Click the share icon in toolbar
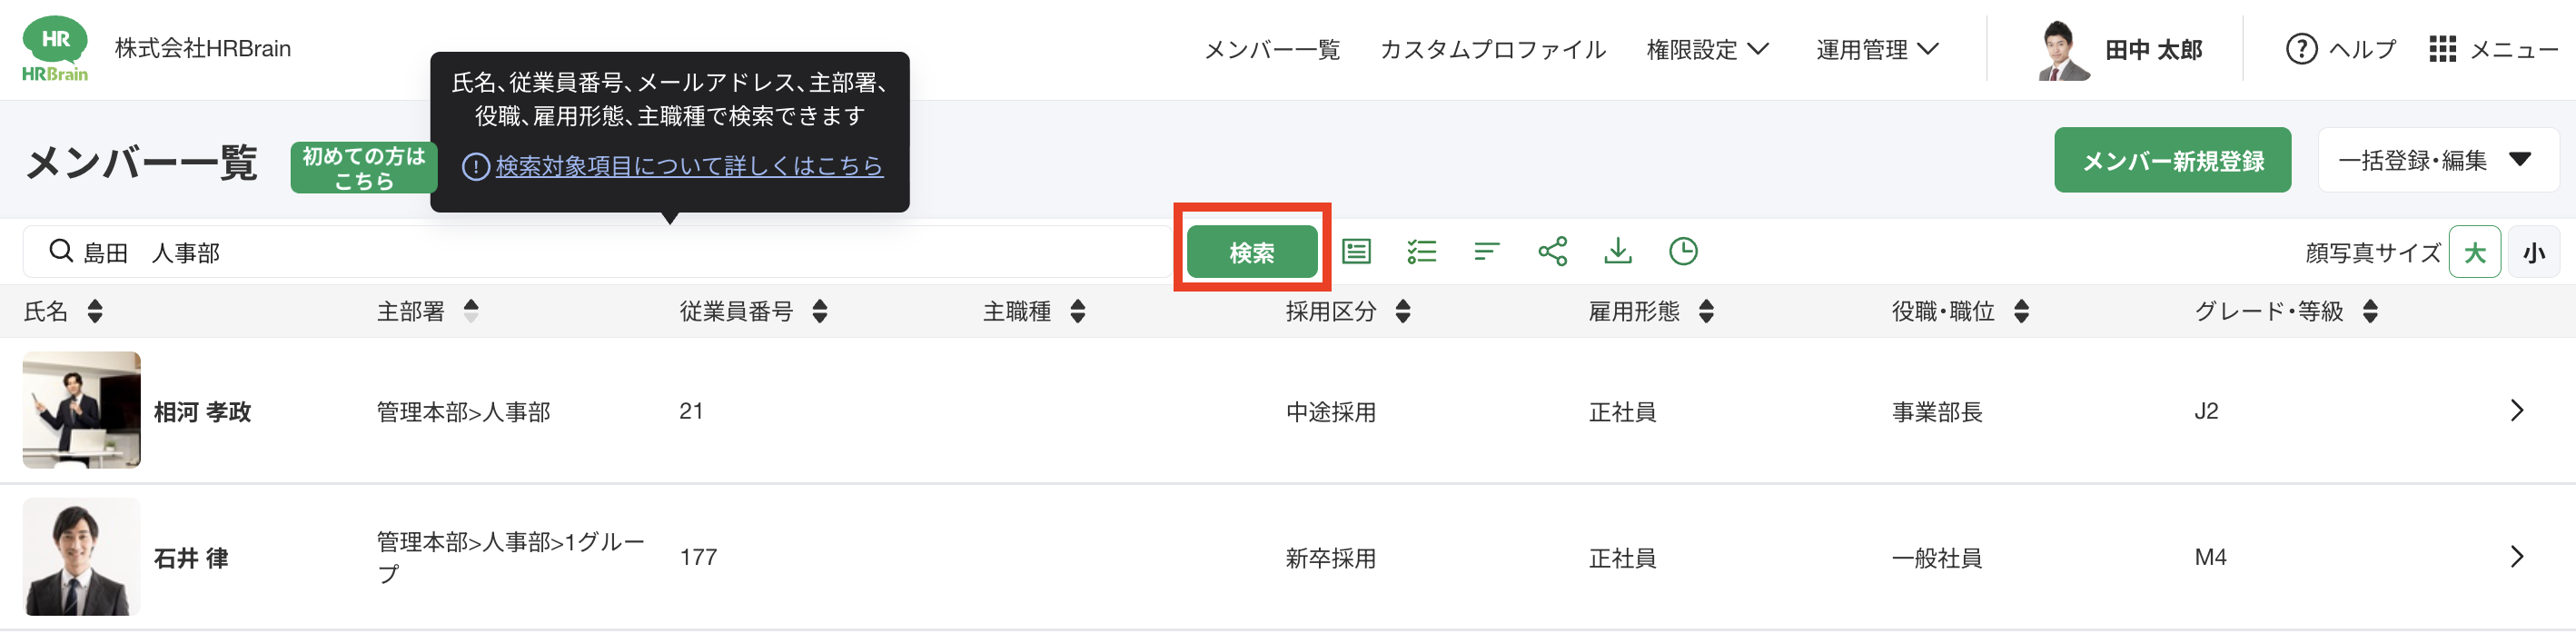This screenshot has height=643, width=2576. click(1552, 251)
